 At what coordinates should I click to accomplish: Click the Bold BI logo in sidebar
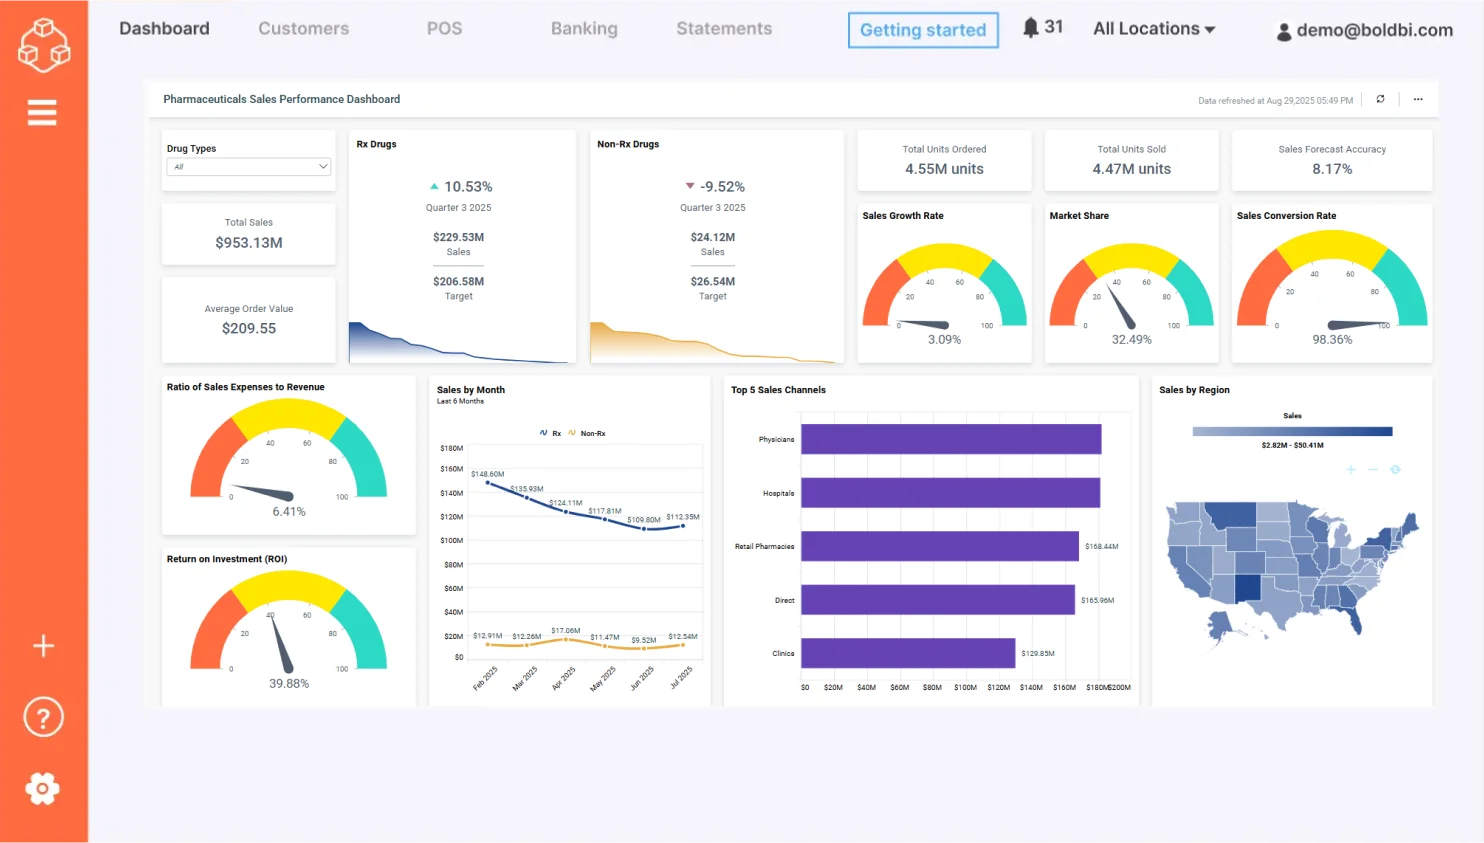click(x=43, y=45)
